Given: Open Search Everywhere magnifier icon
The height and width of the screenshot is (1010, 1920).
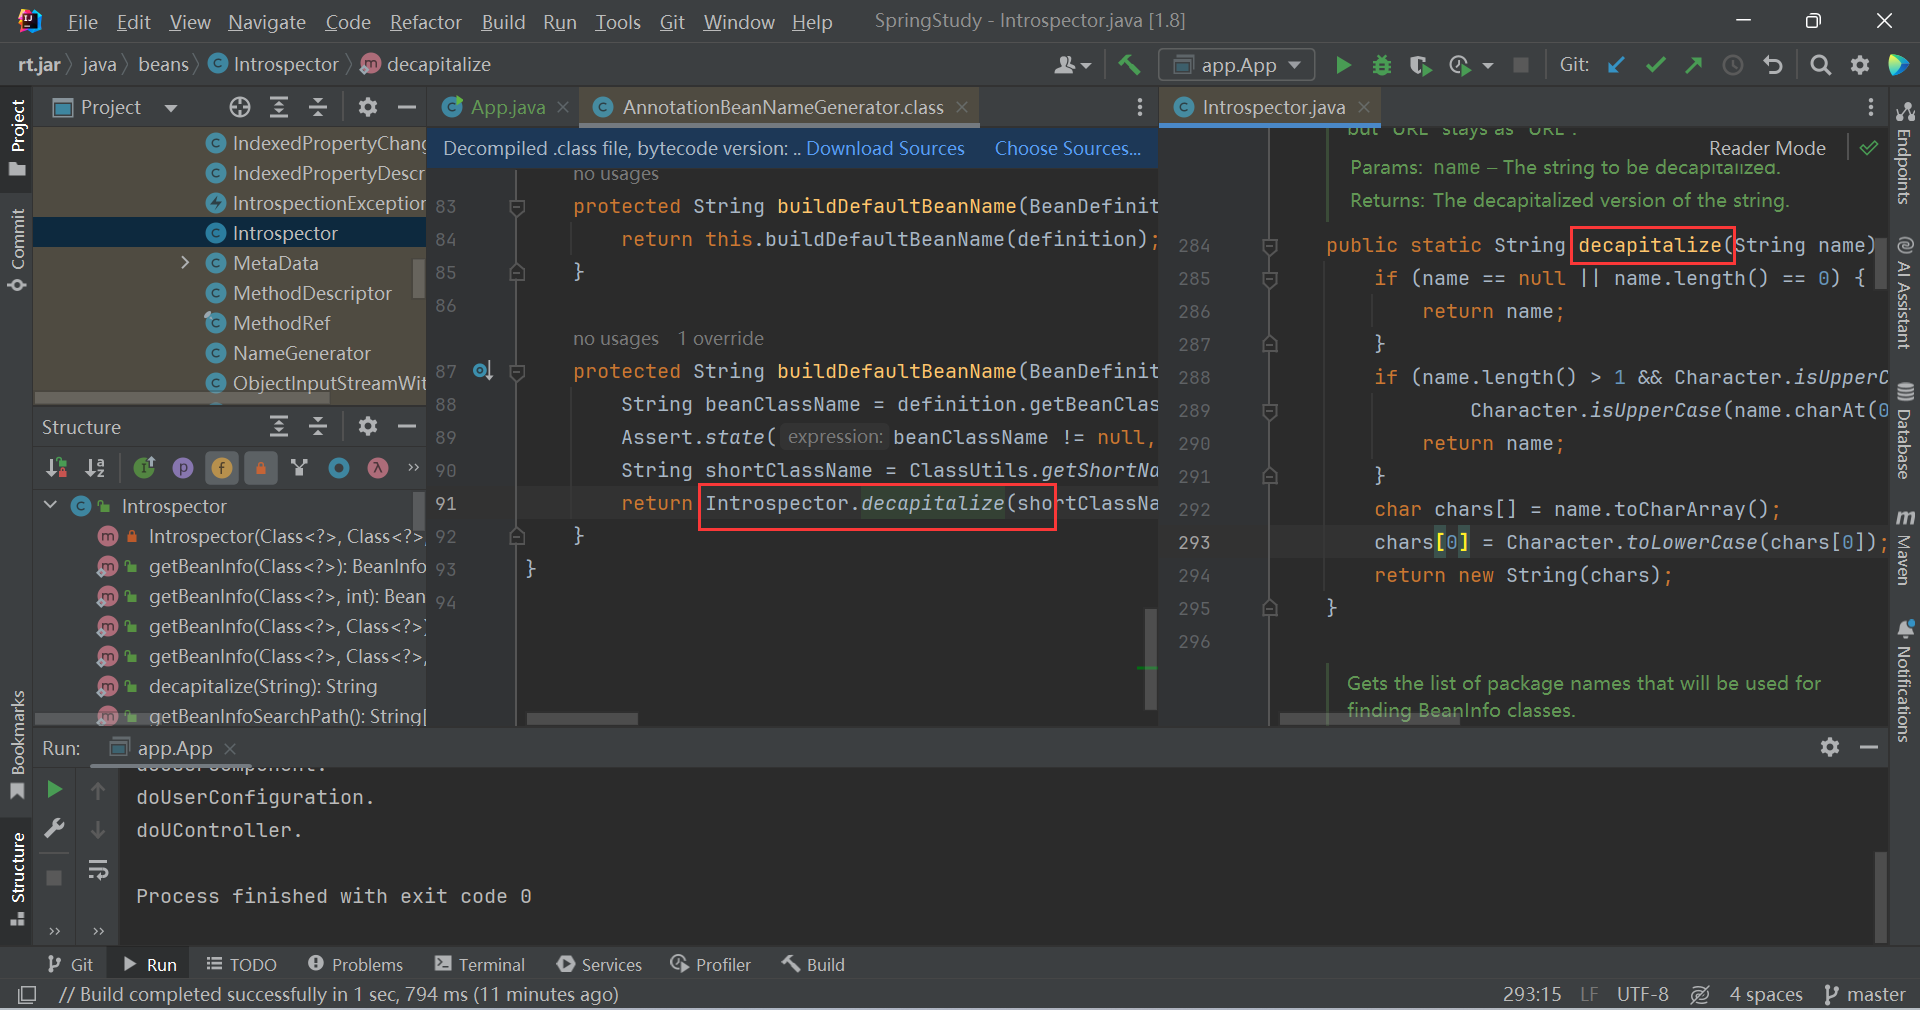Looking at the screenshot, I should [1821, 65].
